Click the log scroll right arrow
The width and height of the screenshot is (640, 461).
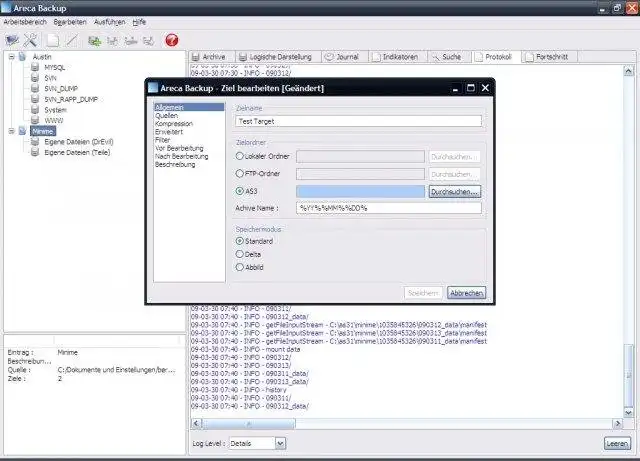coord(618,424)
